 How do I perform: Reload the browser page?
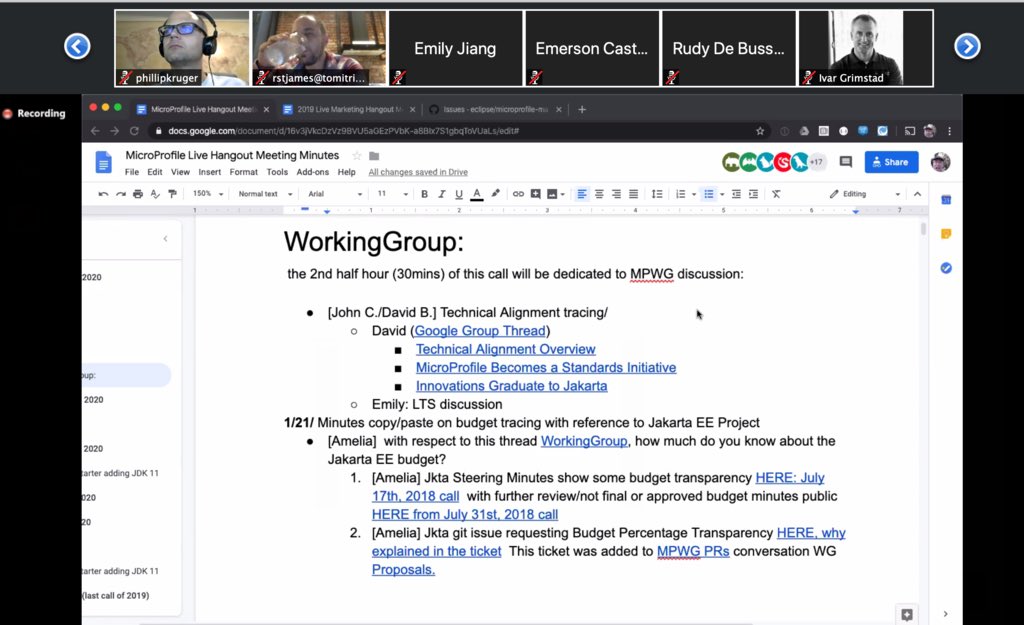click(x=134, y=131)
